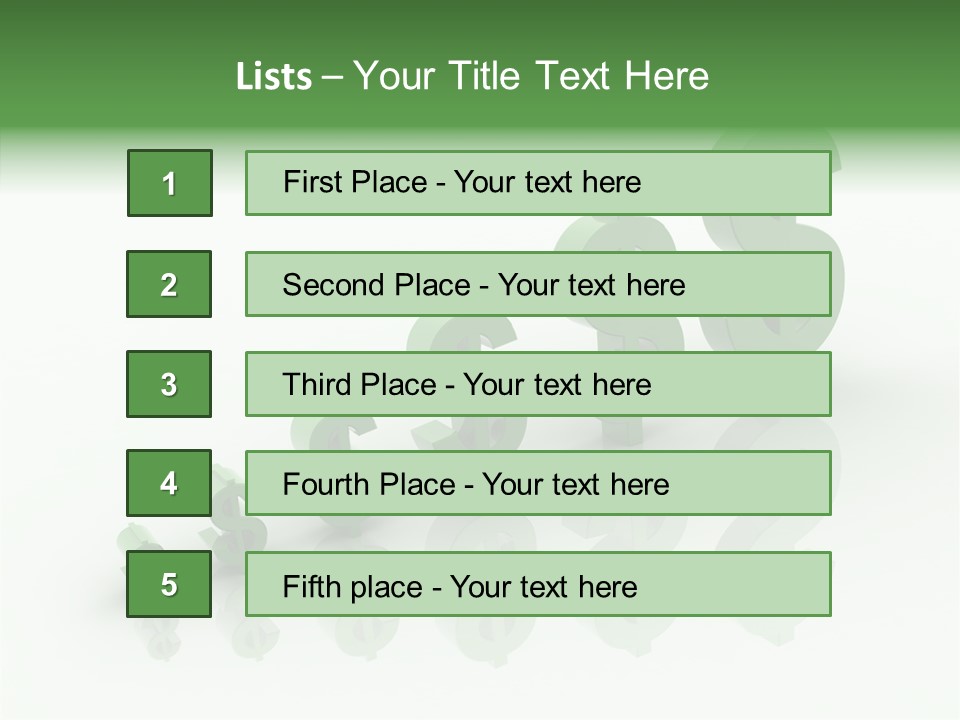Select the Third Place text bar
The height and width of the screenshot is (720, 960).
tap(538, 384)
